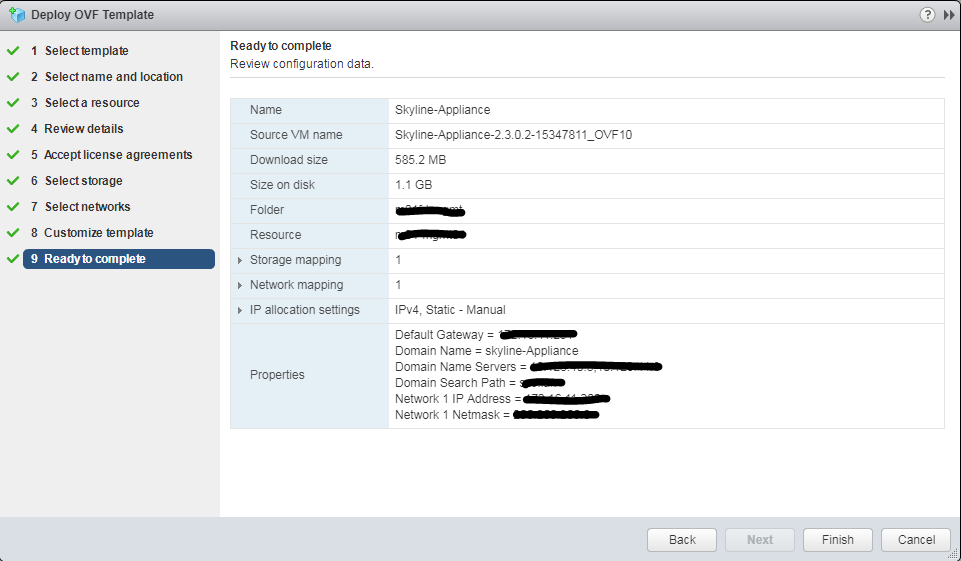The height and width of the screenshot is (561, 961).
Task: Click the Properties row label
Action: pos(277,375)
